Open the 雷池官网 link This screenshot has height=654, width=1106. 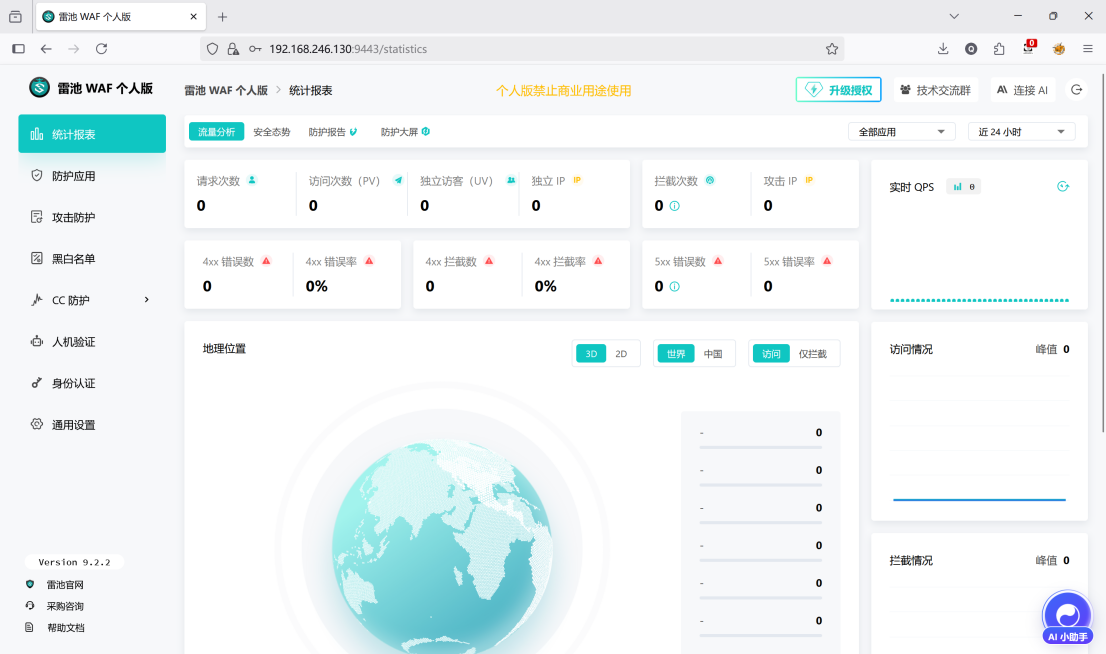[65, 585]
